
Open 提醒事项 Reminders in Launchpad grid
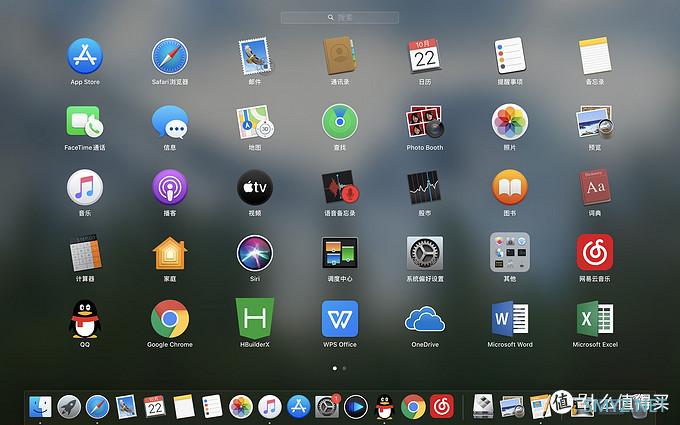[x=510, y=56]
